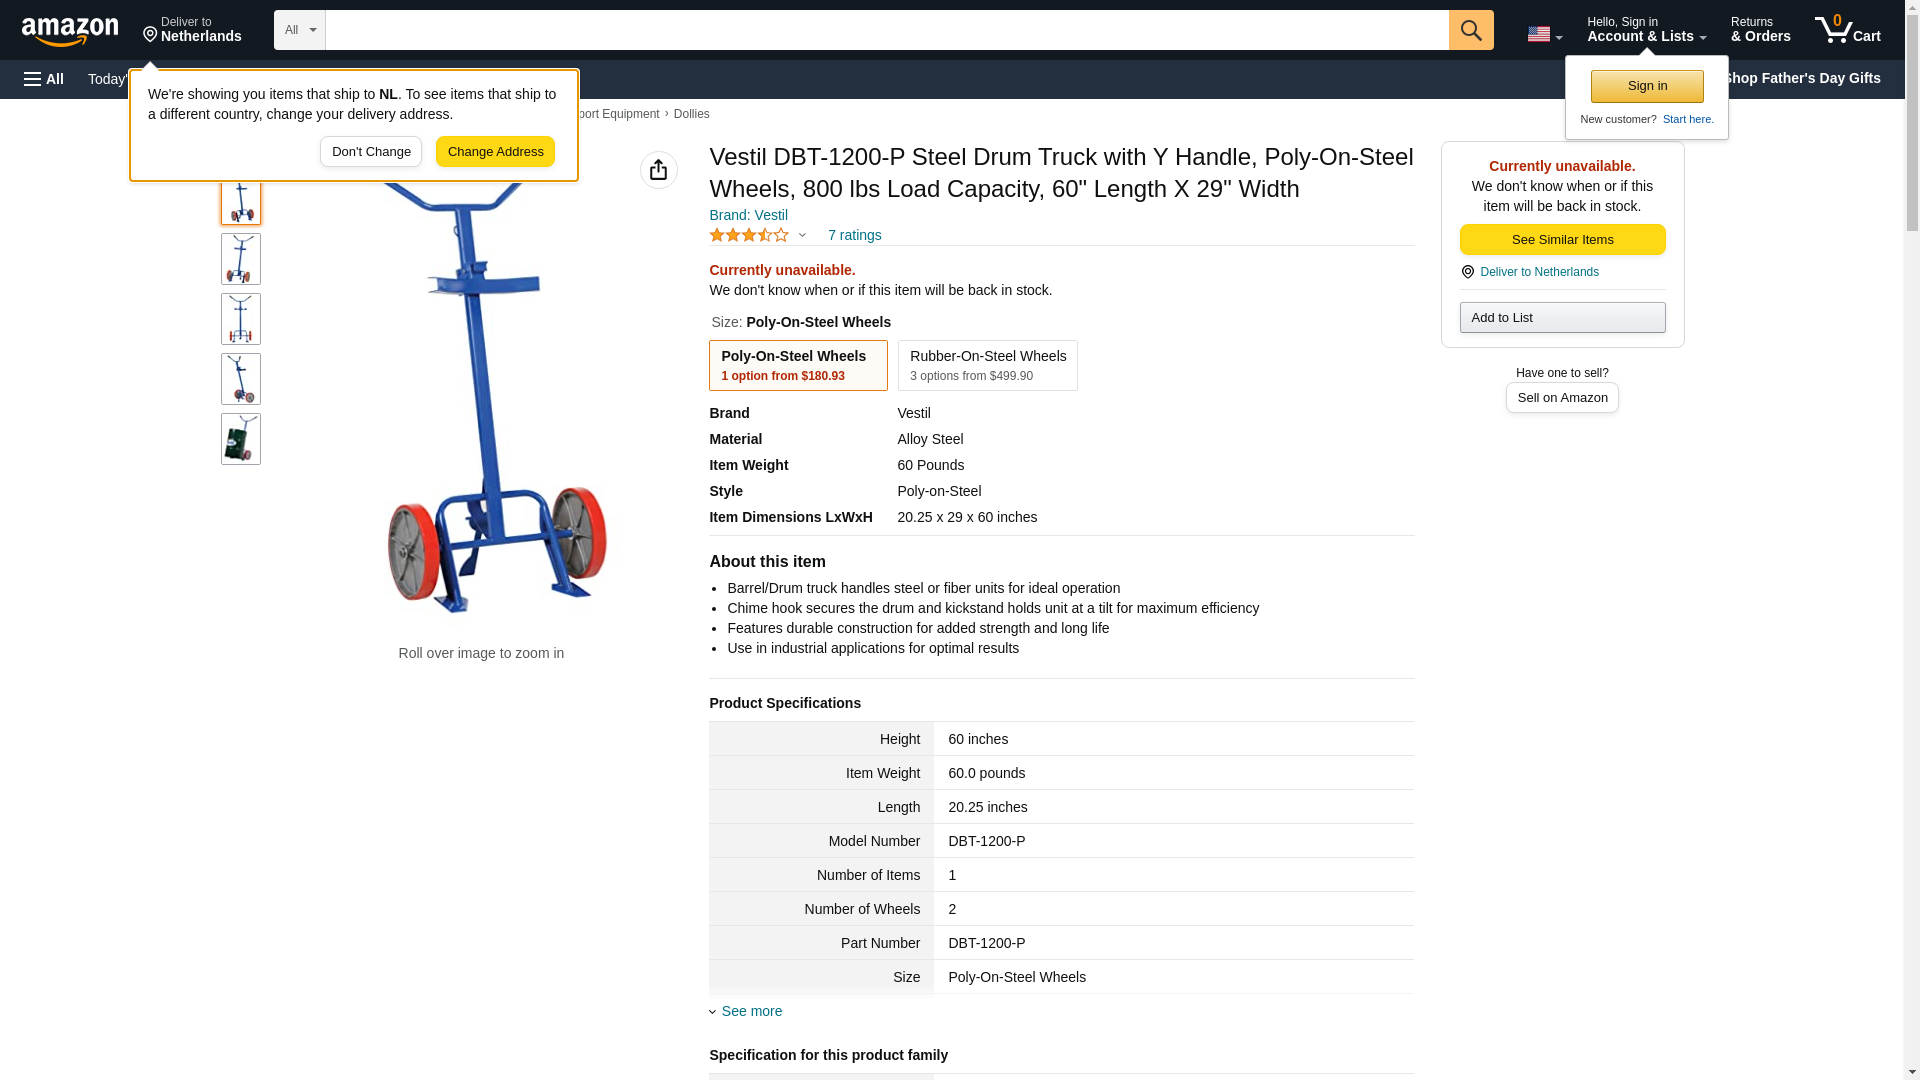Select the second product thumbnail image
Screen dimensions: 1920x1080
coord(240,259)
